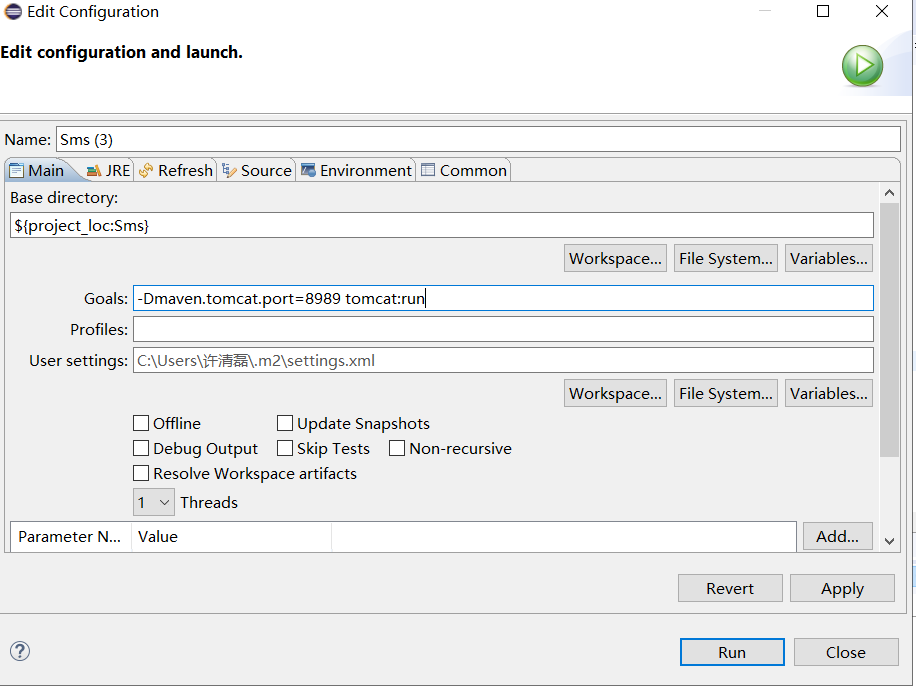Open the Source tab
Viewport: 916px width, 686px height.
[x=257, y=170]
